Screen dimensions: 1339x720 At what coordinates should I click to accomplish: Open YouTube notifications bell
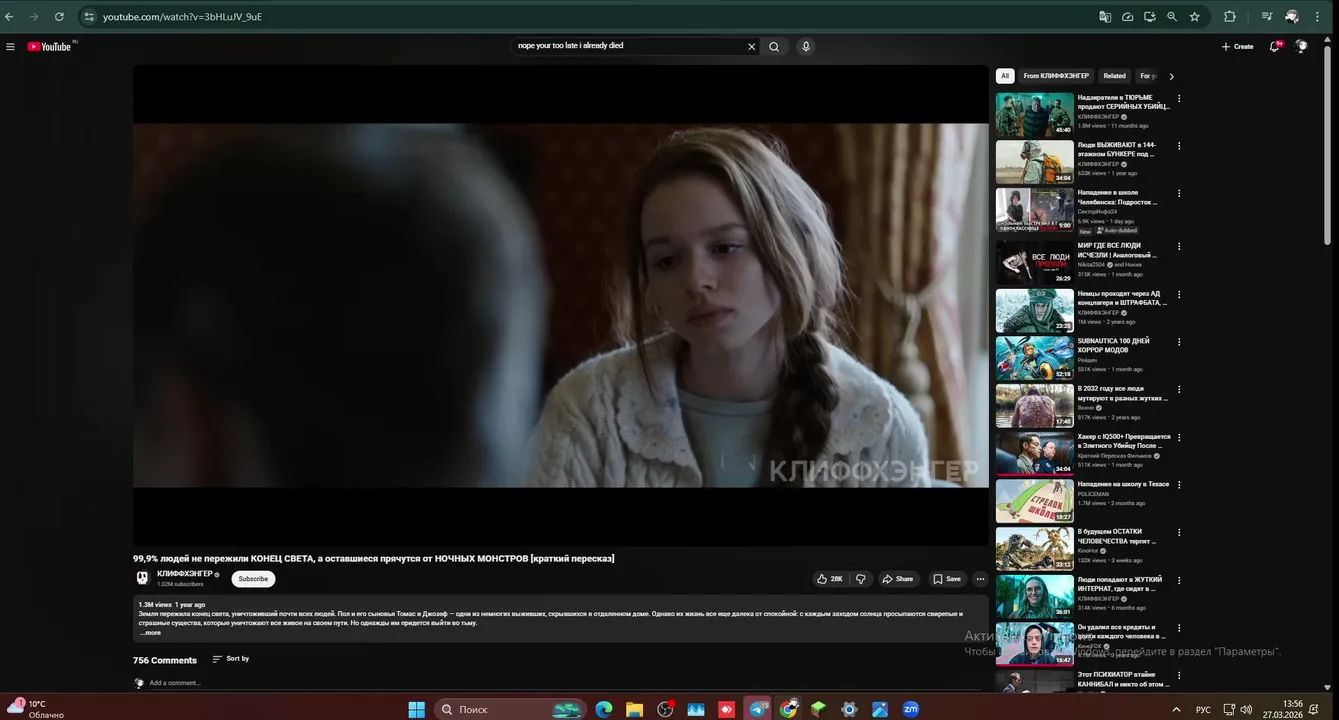click(1275, 46)
